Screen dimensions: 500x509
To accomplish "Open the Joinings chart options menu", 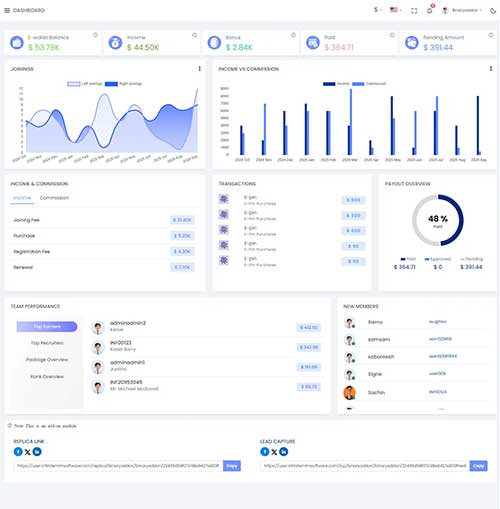I will tap(200, 68).
